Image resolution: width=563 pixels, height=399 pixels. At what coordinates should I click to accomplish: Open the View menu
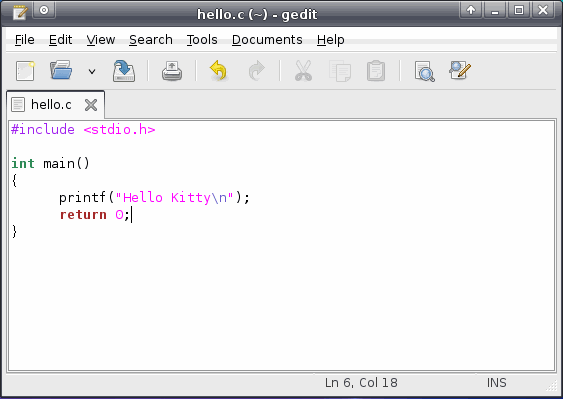[x=101, y=40]
